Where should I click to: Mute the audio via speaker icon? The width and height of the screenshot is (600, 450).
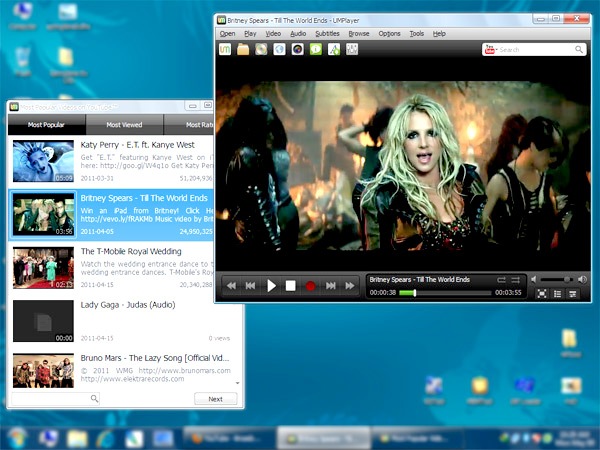click(535, 279)
